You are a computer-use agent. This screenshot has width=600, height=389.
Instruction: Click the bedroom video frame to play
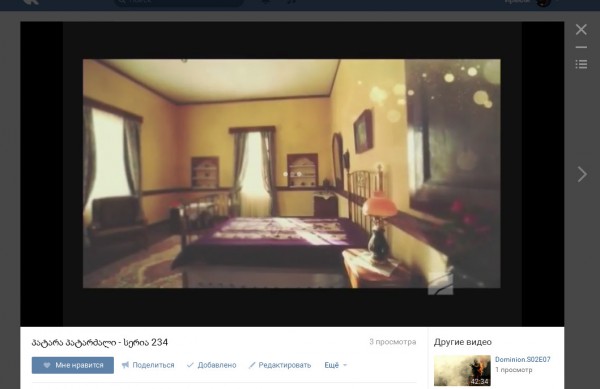[292, 173]
